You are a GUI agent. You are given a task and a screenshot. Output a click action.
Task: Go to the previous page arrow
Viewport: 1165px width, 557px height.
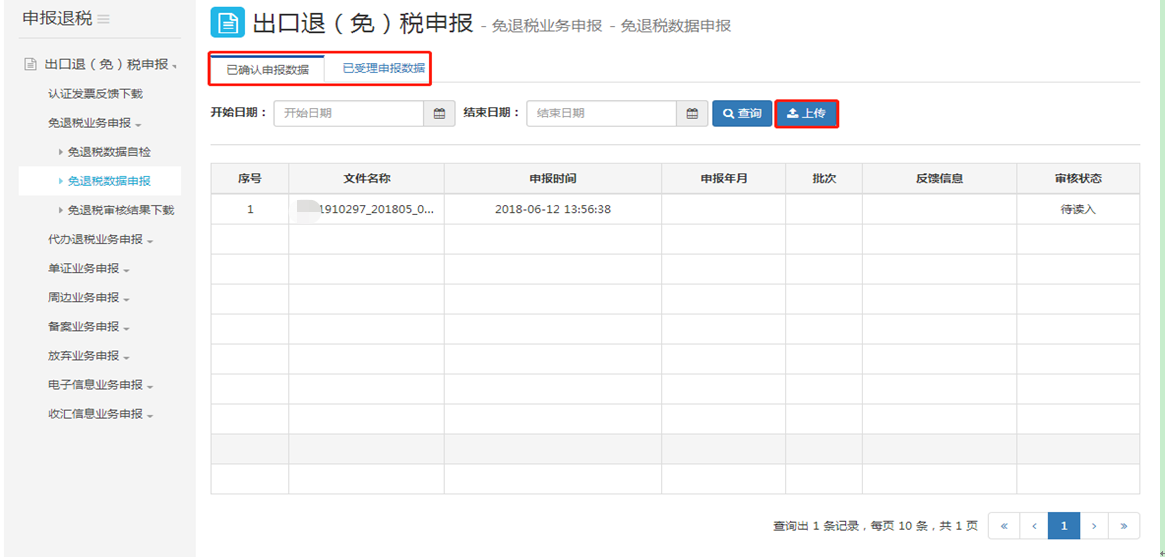[x=1033, y=526]
